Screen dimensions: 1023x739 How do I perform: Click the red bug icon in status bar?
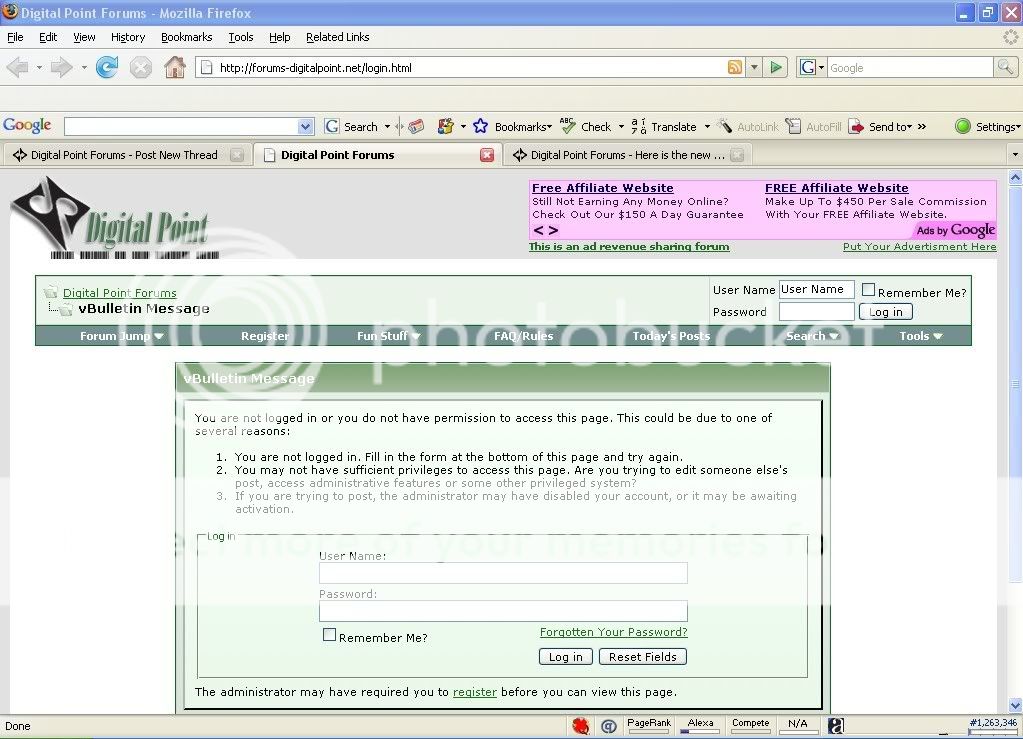point(581,725)
